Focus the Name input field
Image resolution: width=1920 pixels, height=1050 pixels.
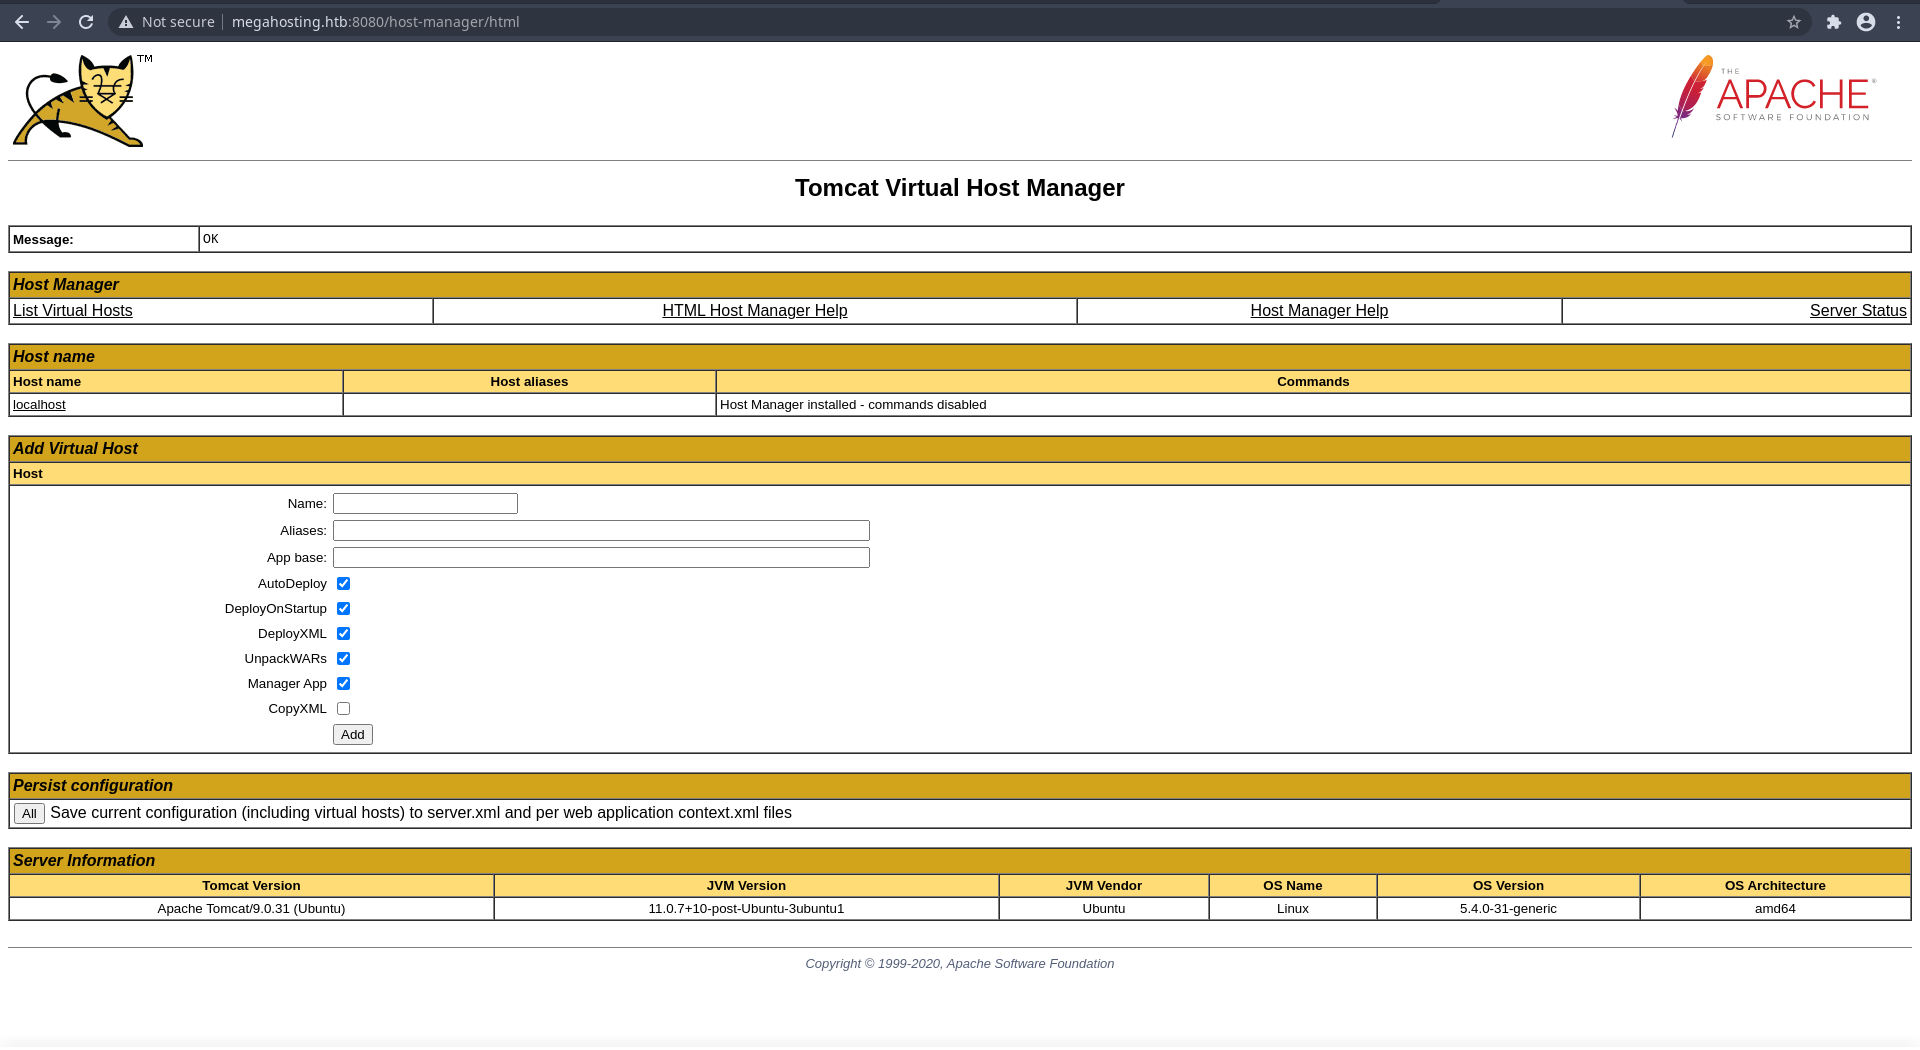pyautogui.click(x=425, y=504)
